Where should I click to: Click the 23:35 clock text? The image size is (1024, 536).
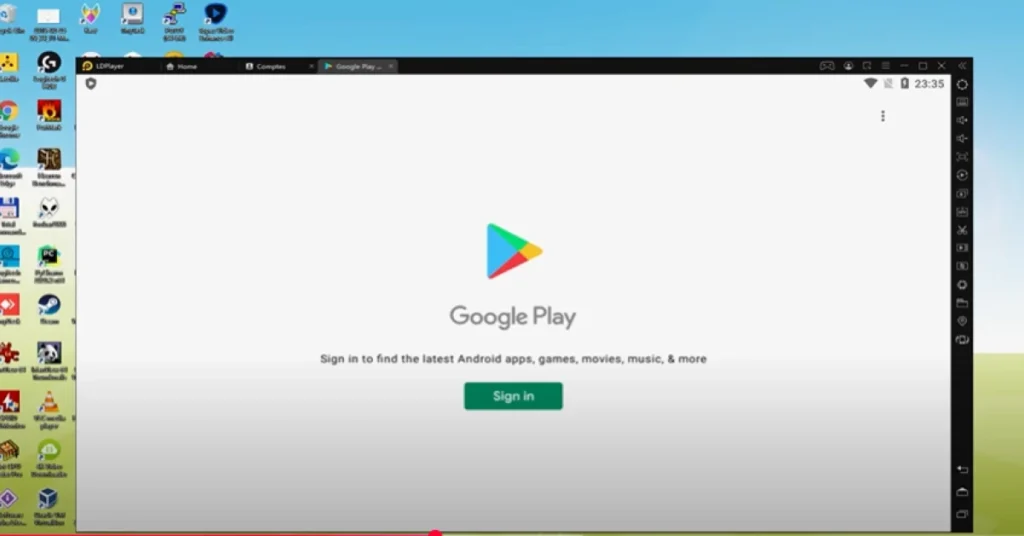coord(929,84)
